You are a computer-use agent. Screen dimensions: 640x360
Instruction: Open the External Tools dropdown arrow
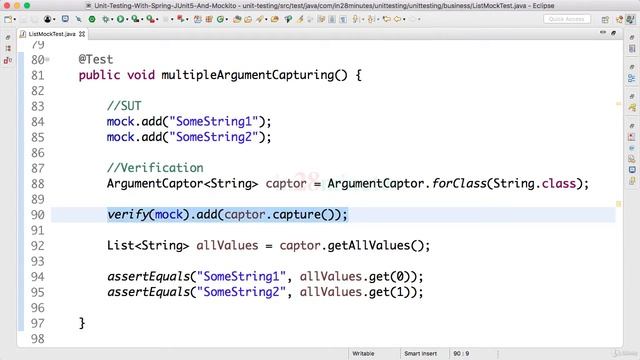(157, 19)
